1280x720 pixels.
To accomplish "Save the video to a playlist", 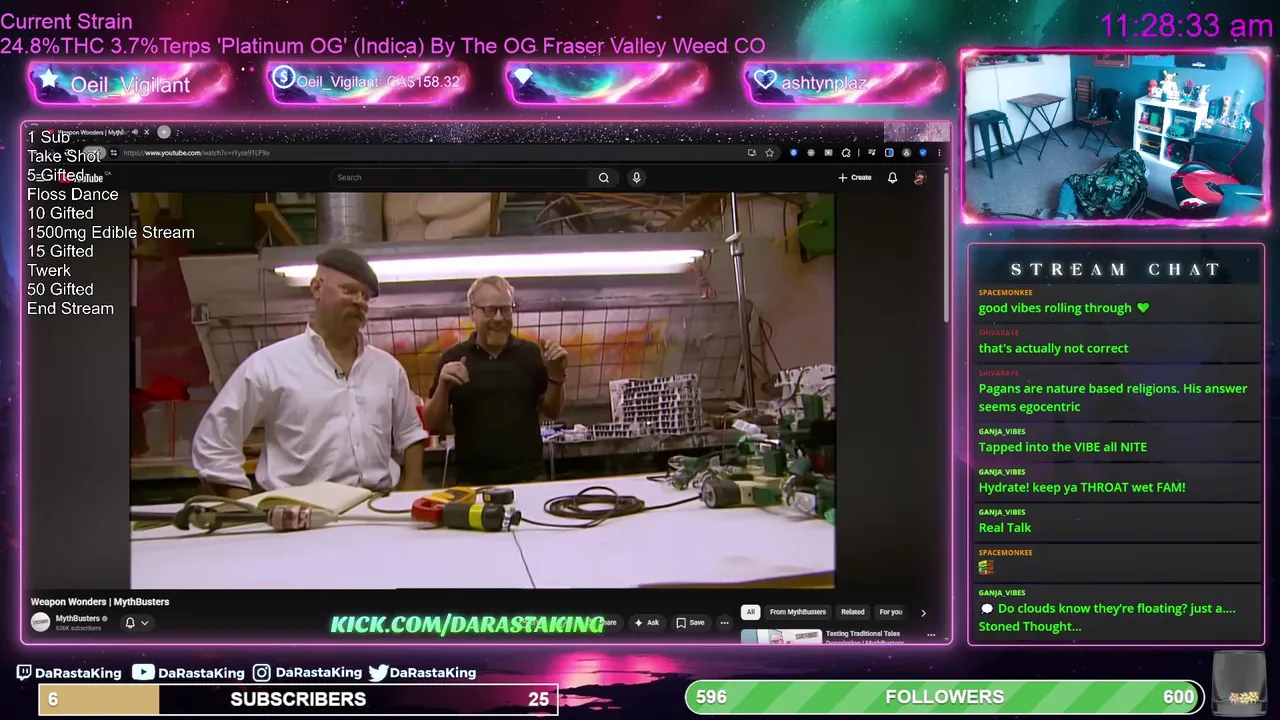I will click(690, 622).
